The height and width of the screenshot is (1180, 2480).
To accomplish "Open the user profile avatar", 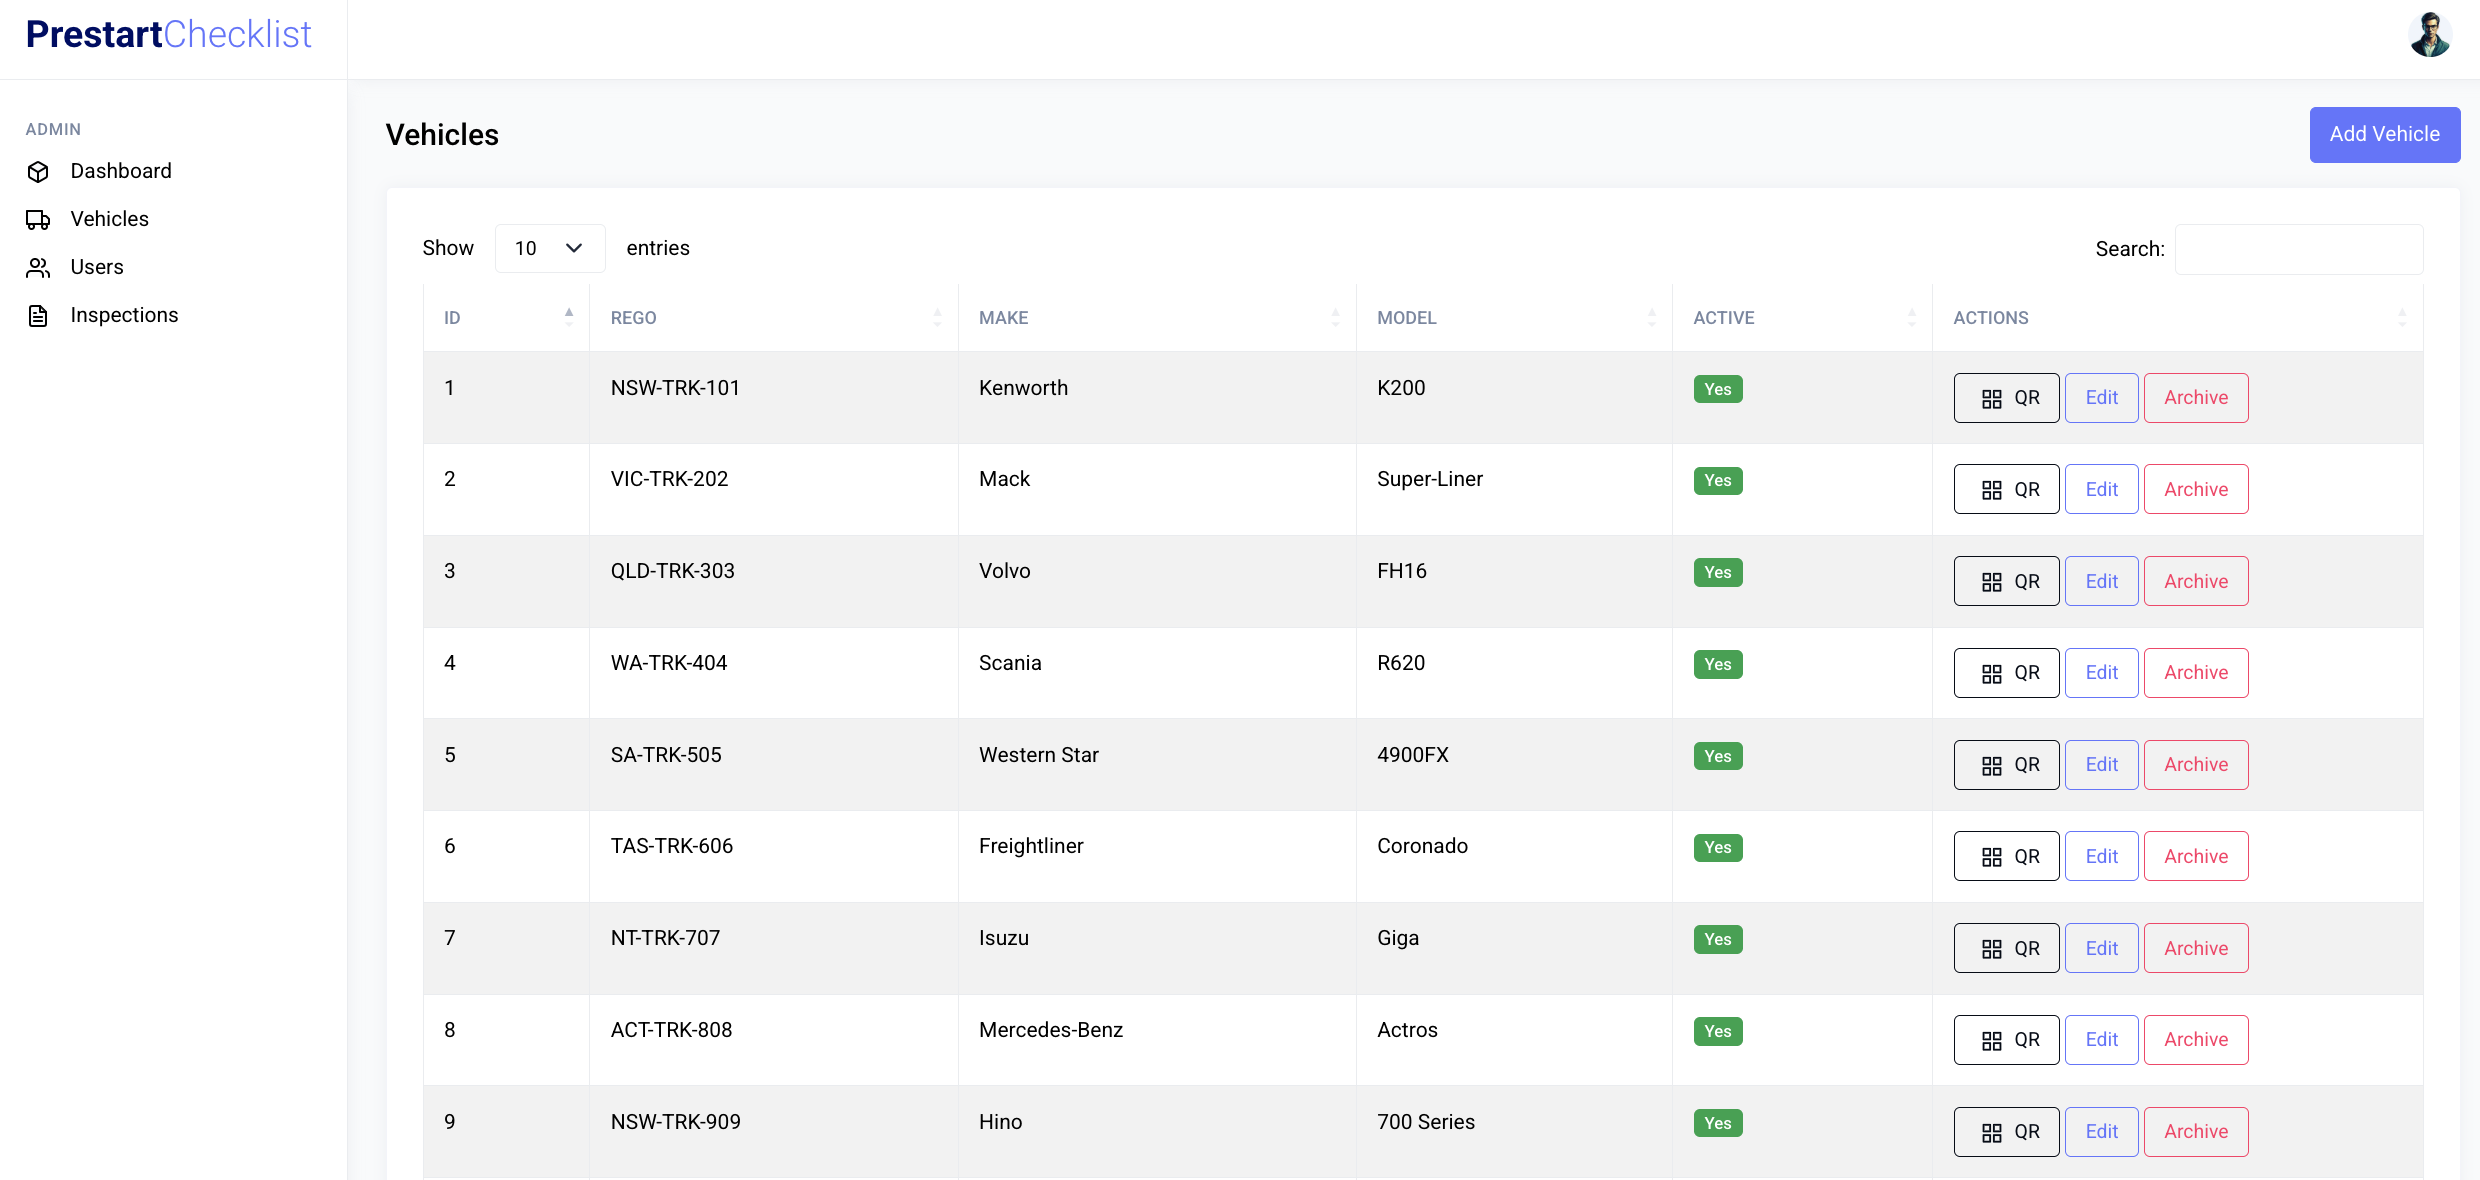I will click(x=2429, y=35).
